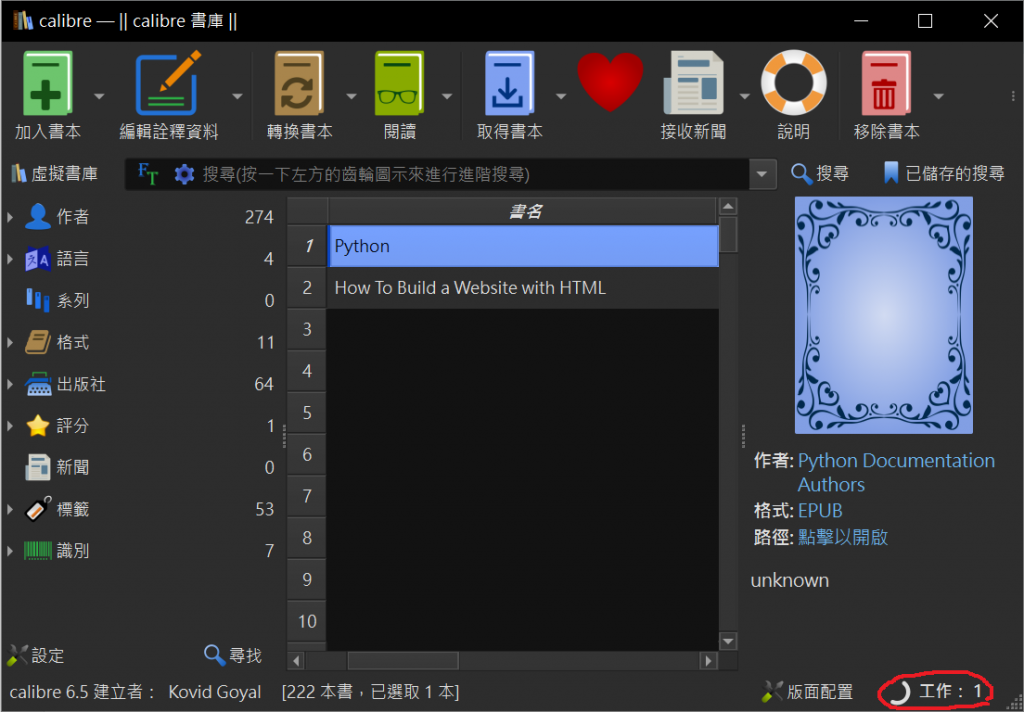
Task: Expand the 識別 identifiers category
Action: (10, 551)
